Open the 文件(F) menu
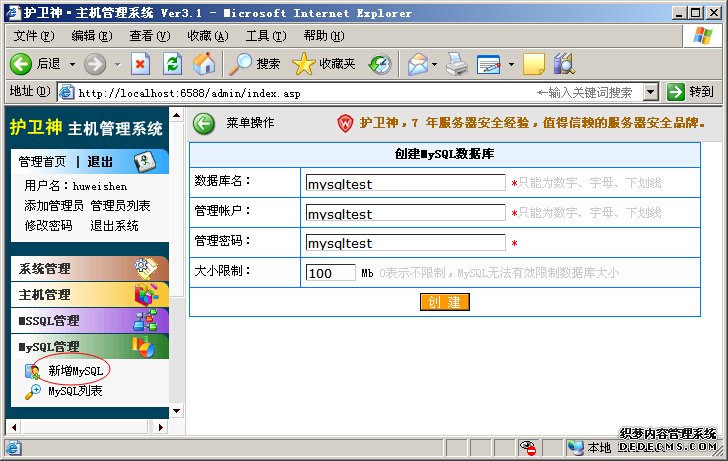 (34, 36)
